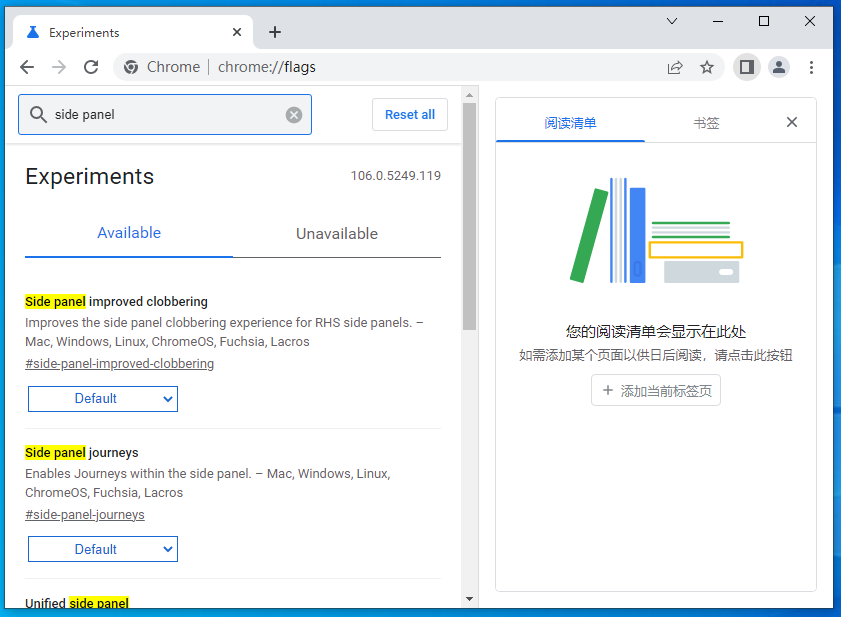Click the Reset all button
Screen dimensions: 841x617
click(x=410, y=114)
